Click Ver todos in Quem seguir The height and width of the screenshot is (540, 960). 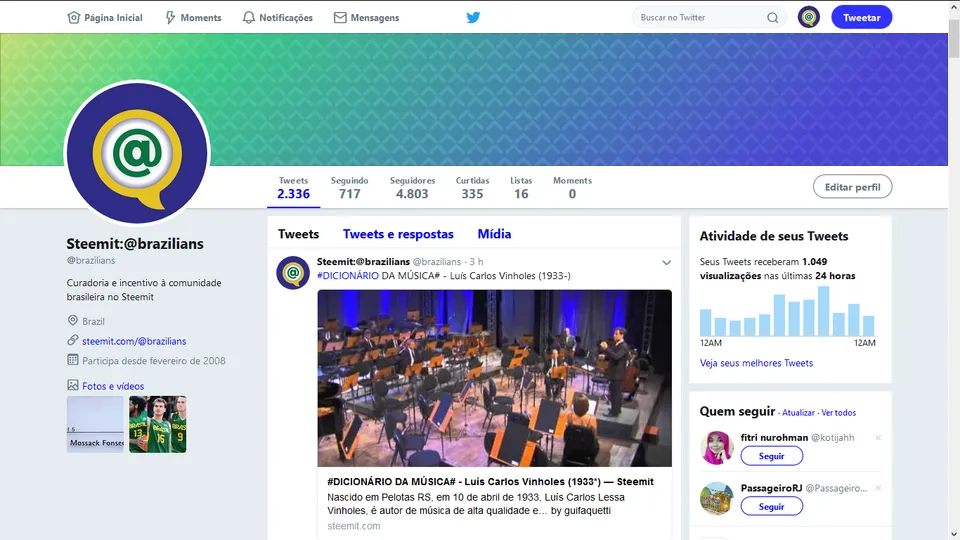pos(839,413)
